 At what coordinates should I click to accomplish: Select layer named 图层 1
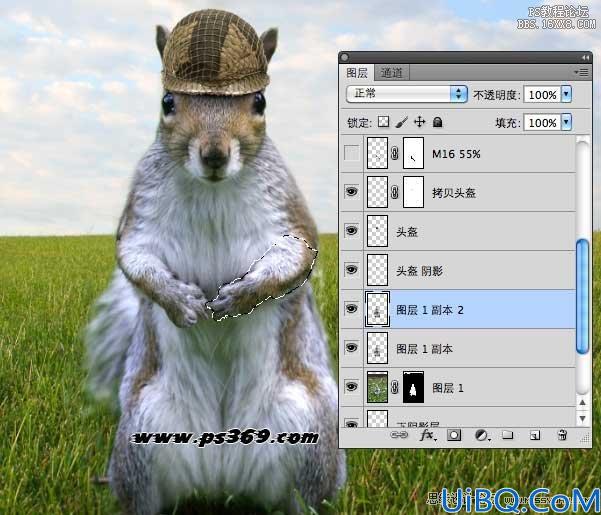pos(448,388)
